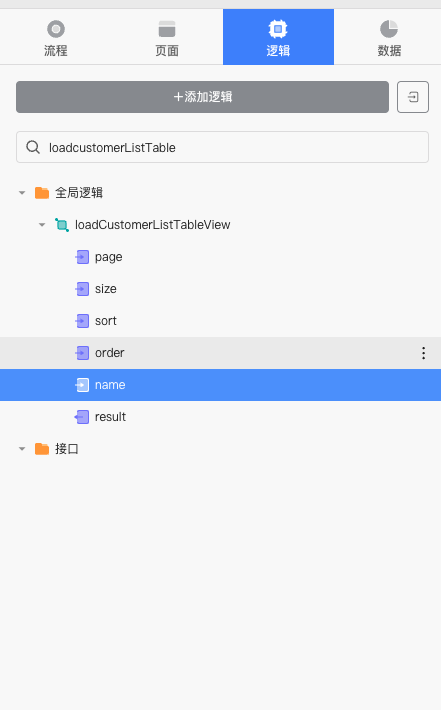
Task: Collapse the 全局逻辑 folder arrow
Action: point(22,193)
